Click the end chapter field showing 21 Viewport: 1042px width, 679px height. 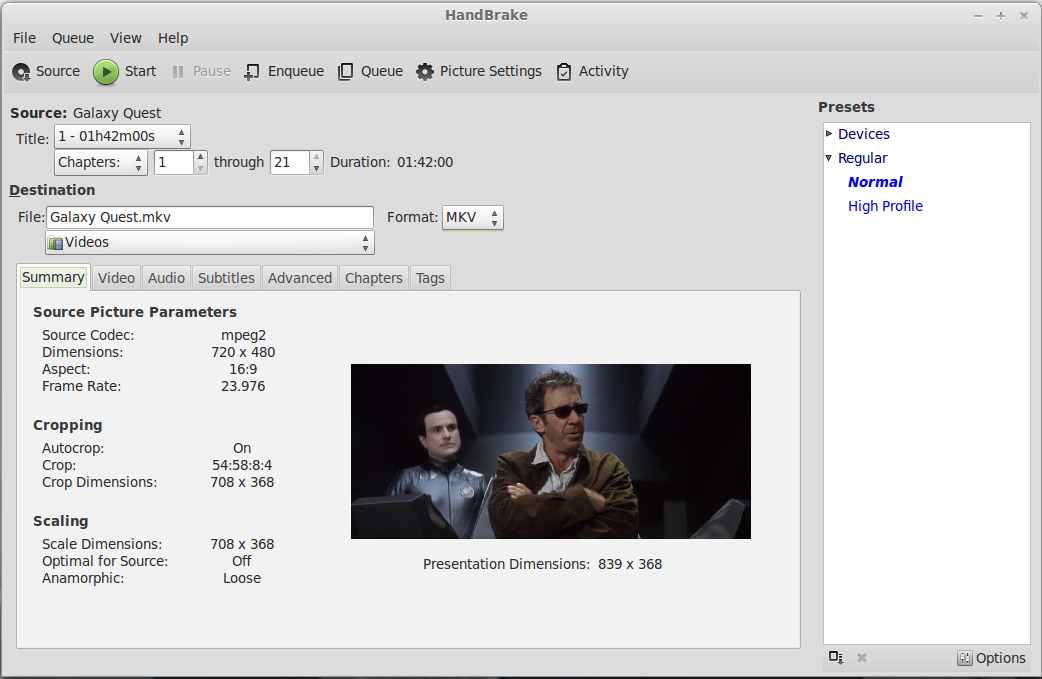[x=290, y=162]
